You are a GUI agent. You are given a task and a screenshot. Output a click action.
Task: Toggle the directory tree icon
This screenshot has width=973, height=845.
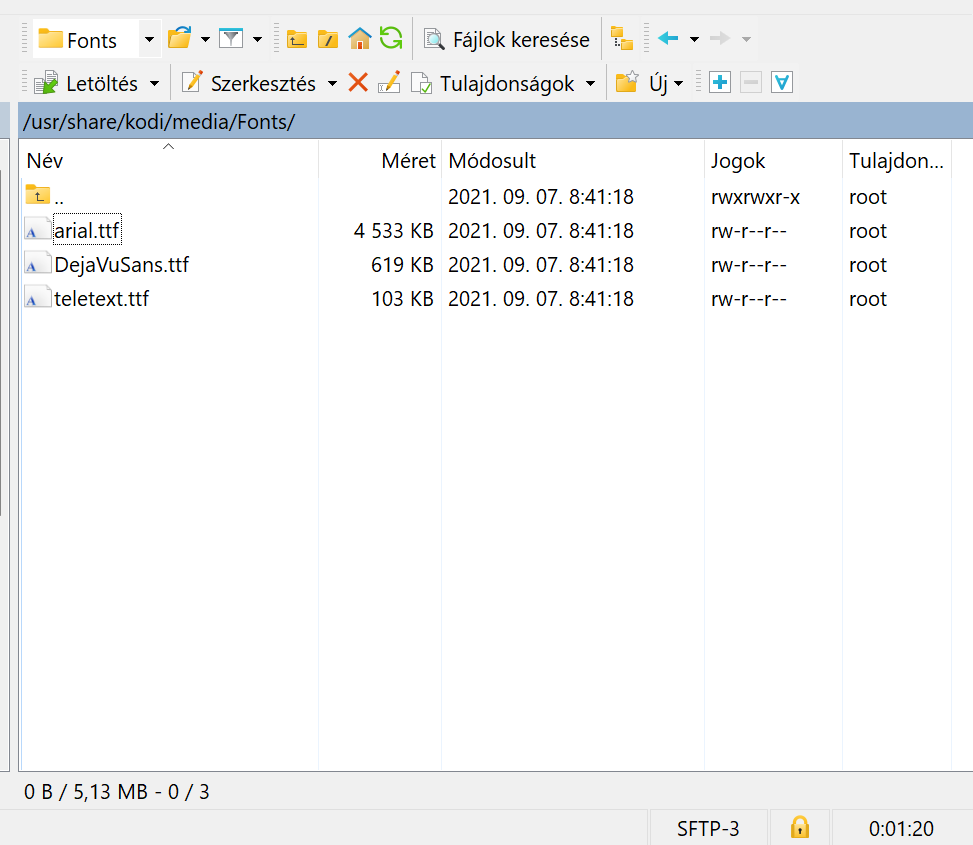point(622,38)
